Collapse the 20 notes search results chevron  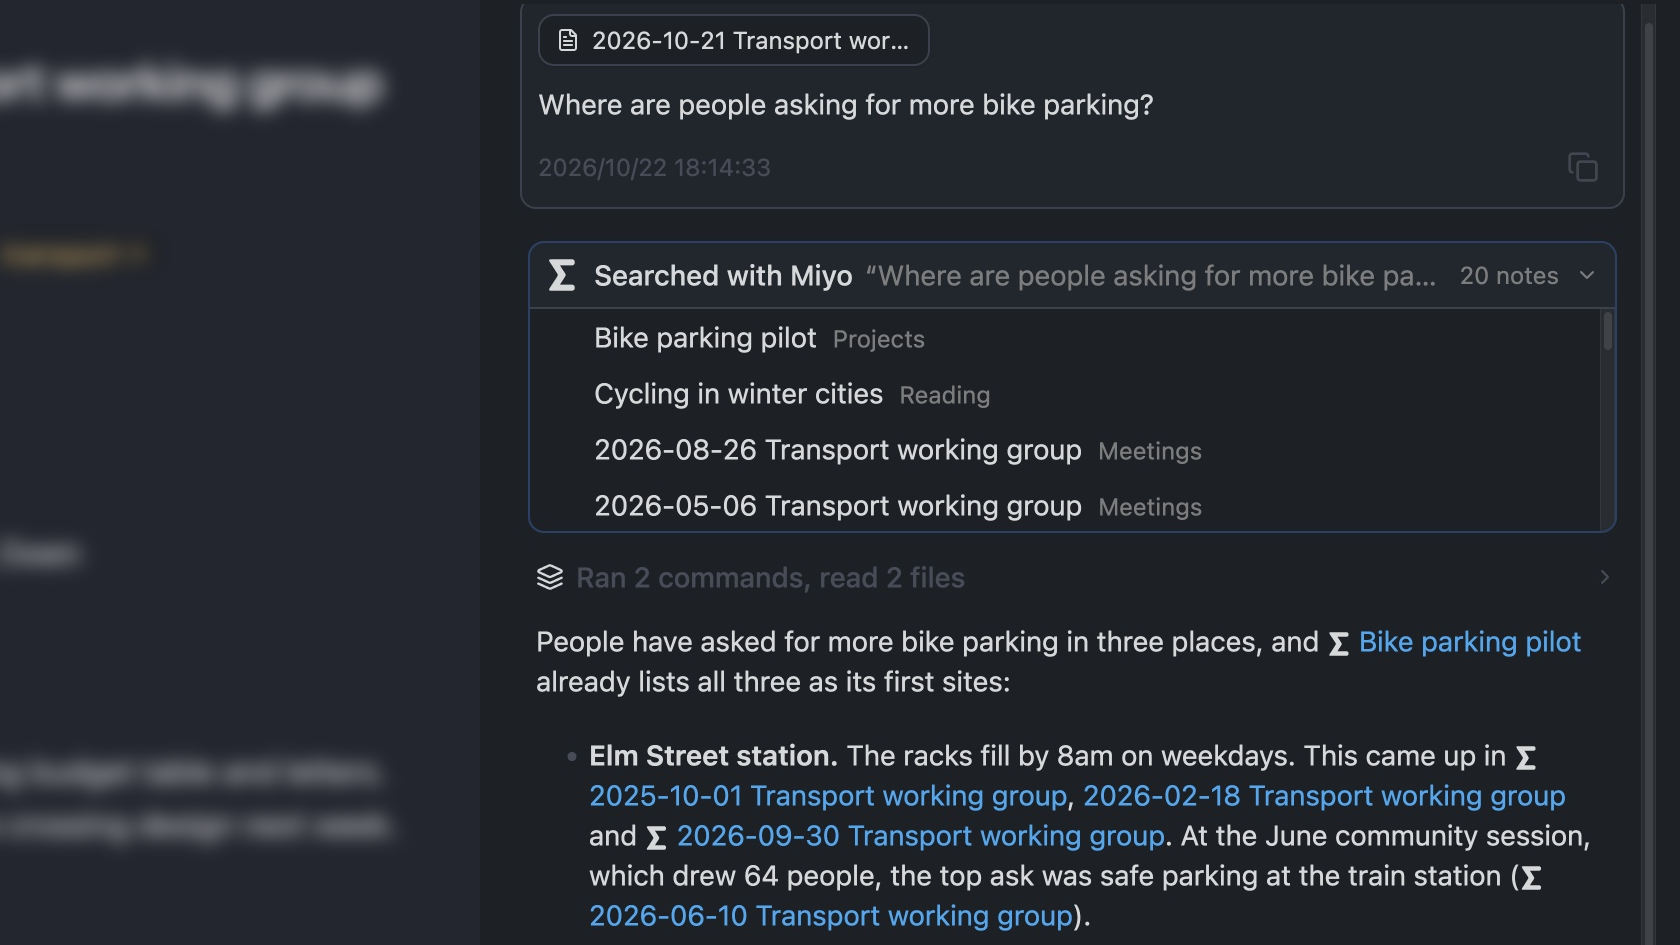click(1587, 275)
